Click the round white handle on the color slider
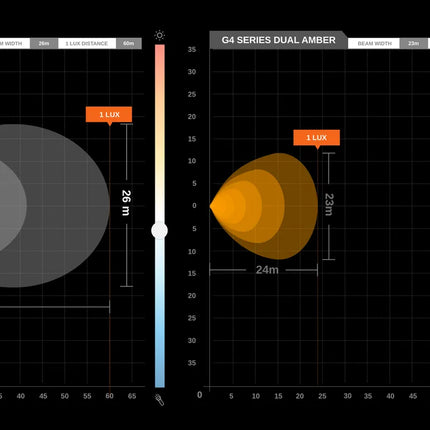Image resolution: width=430 pixels, height=430 pixels. coord(159,230)
